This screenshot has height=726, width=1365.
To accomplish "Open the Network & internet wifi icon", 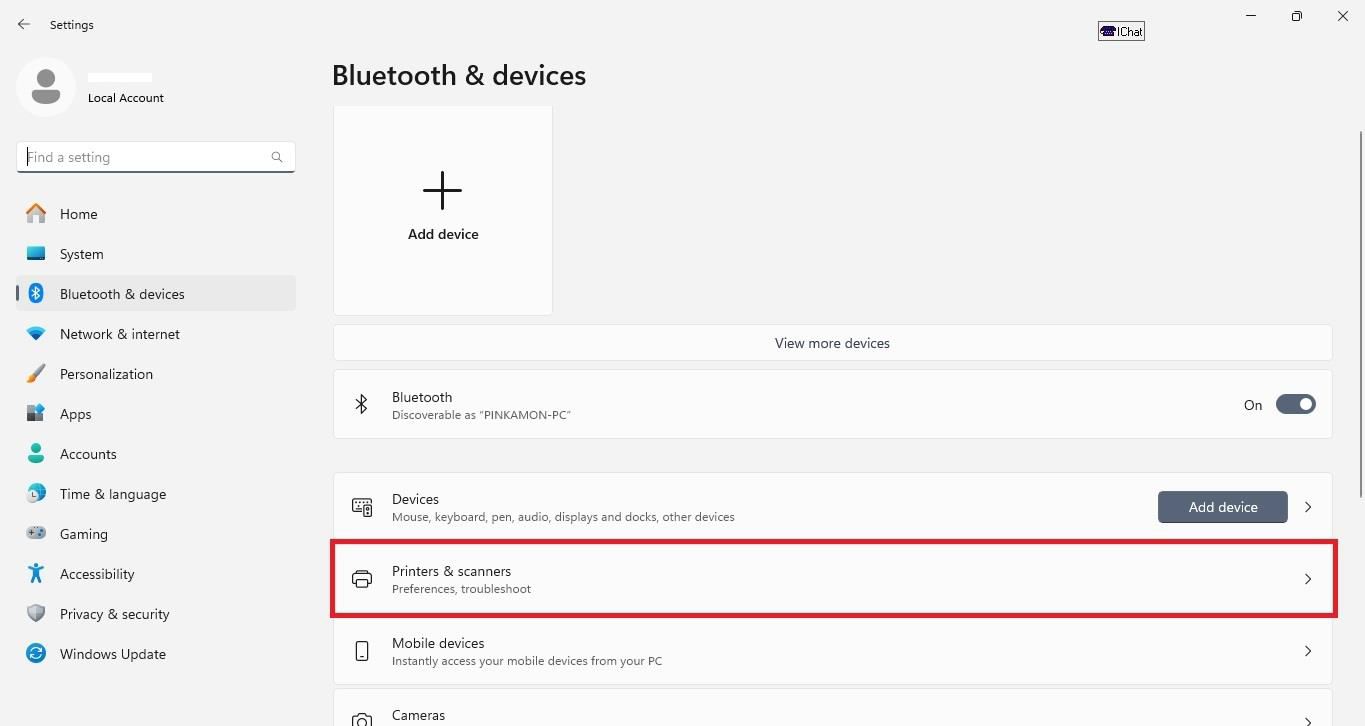I will click(x=36, y=334).
